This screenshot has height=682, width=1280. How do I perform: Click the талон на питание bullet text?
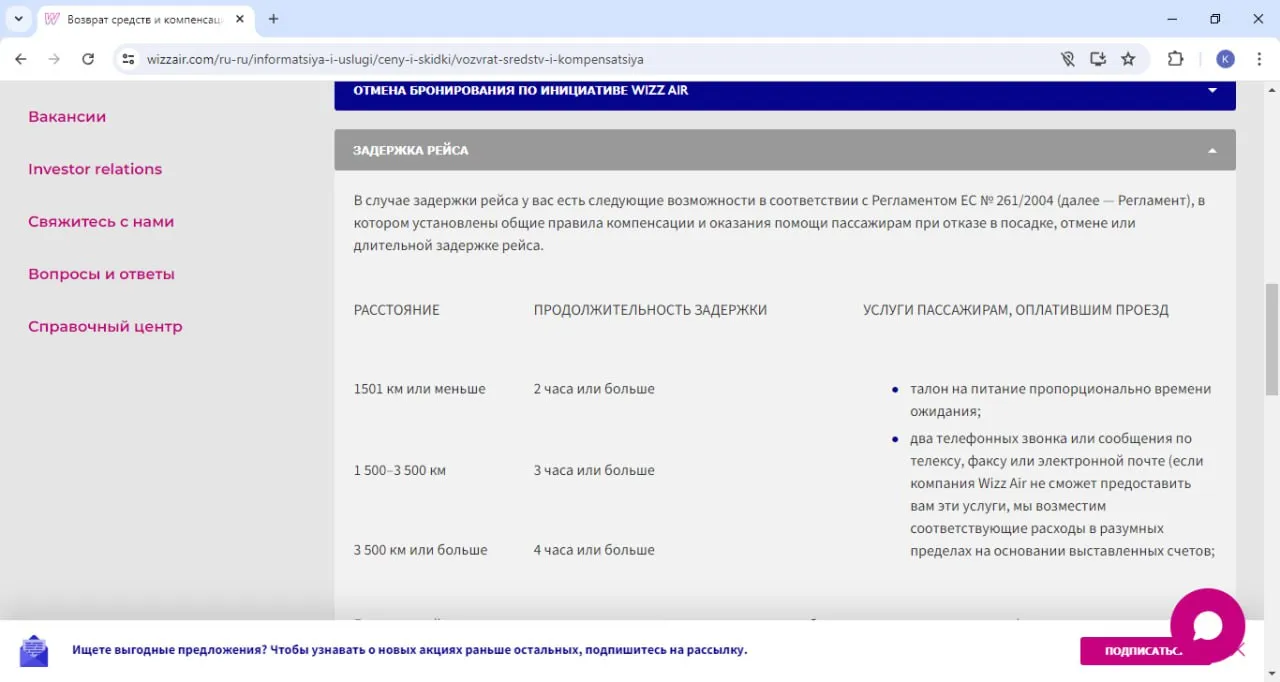(1060, 400)
